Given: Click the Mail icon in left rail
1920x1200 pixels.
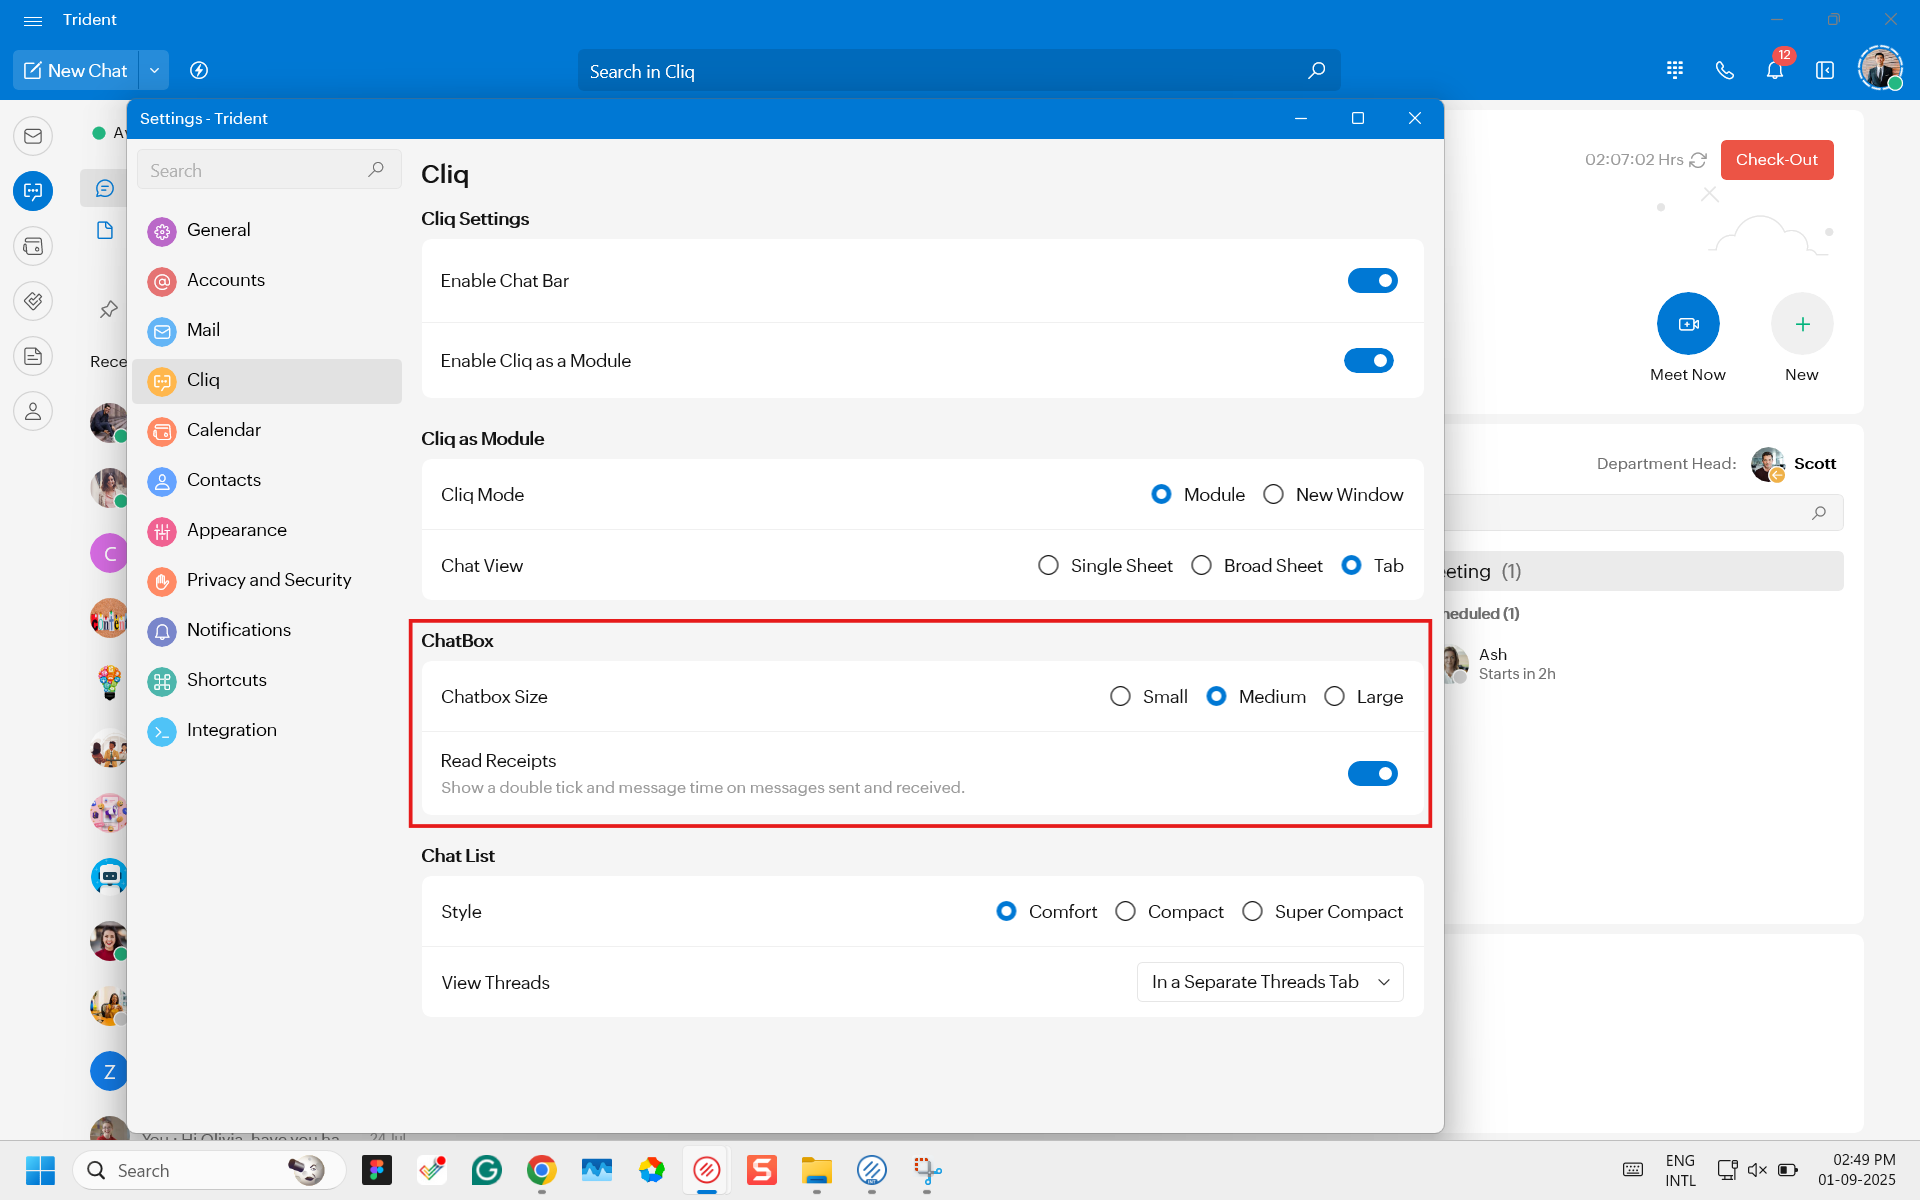Looking at the screenshot, I should tap(33, 136).
